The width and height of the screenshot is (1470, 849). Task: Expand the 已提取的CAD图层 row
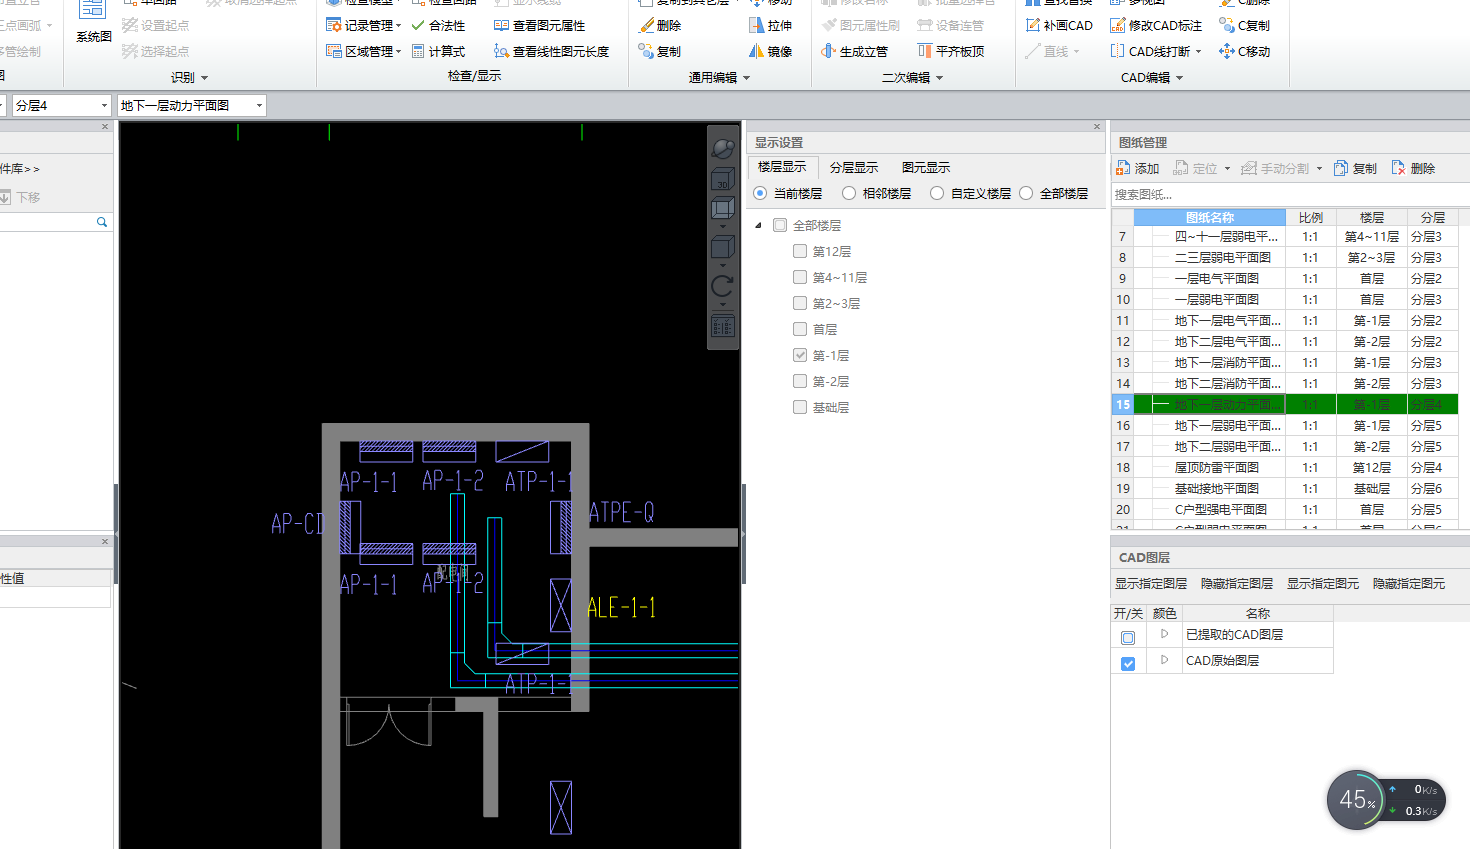[1165, 634]
